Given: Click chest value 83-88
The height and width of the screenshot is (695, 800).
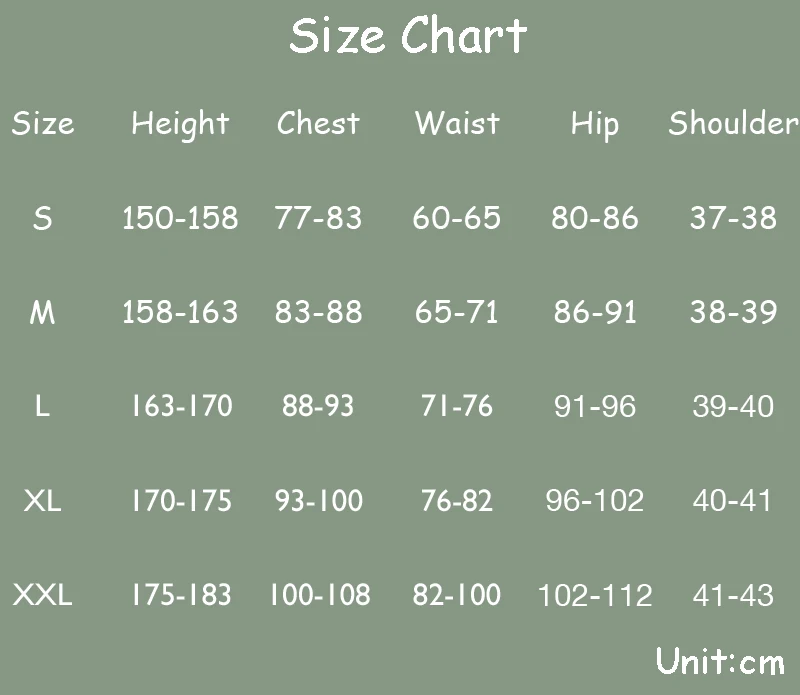Looking at the screenshot, I should point(318,312).
